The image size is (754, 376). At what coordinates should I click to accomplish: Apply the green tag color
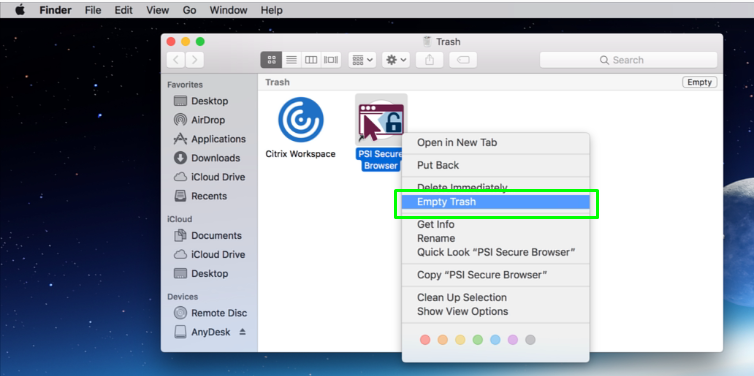point(478,340)
